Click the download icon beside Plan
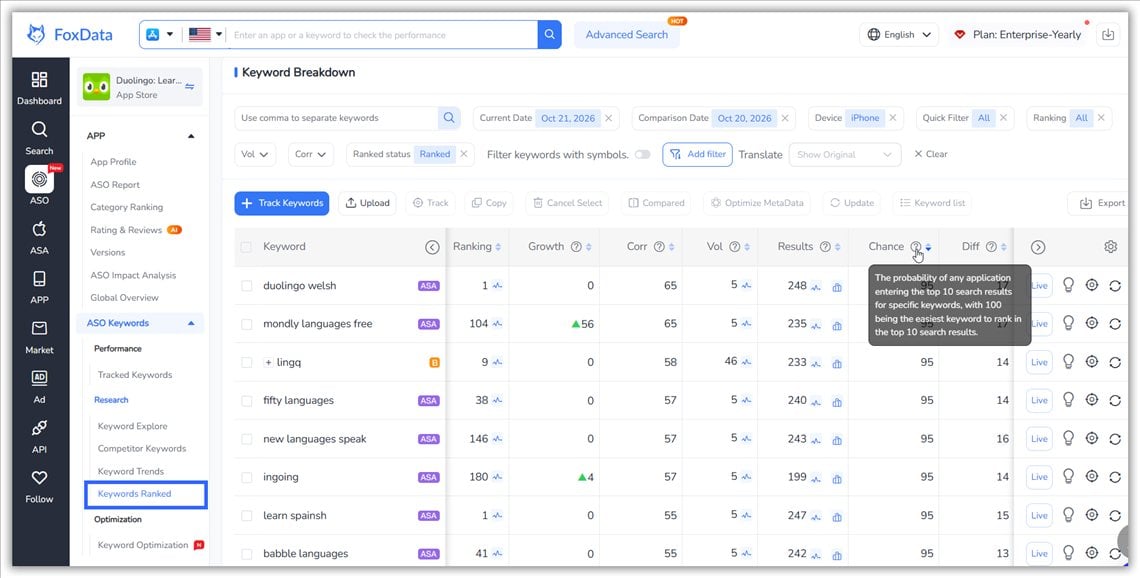The width and height of the screenshot is (1140, 578). pyautogui.click(x=1107, y=34)
